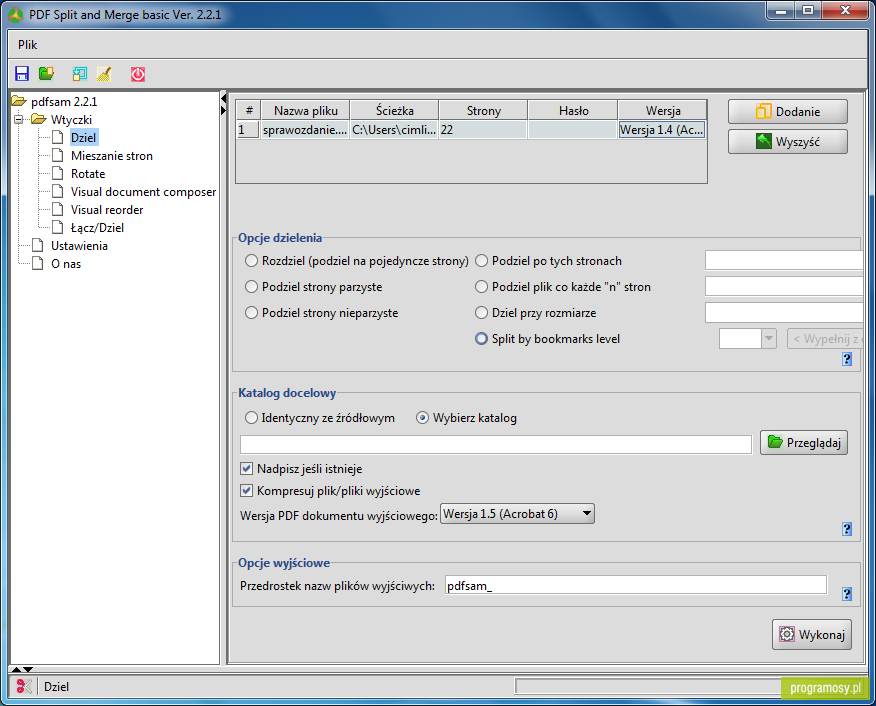Screen dimensions: 876x706
Task: Click Strony column header
Action: [484, 111]
